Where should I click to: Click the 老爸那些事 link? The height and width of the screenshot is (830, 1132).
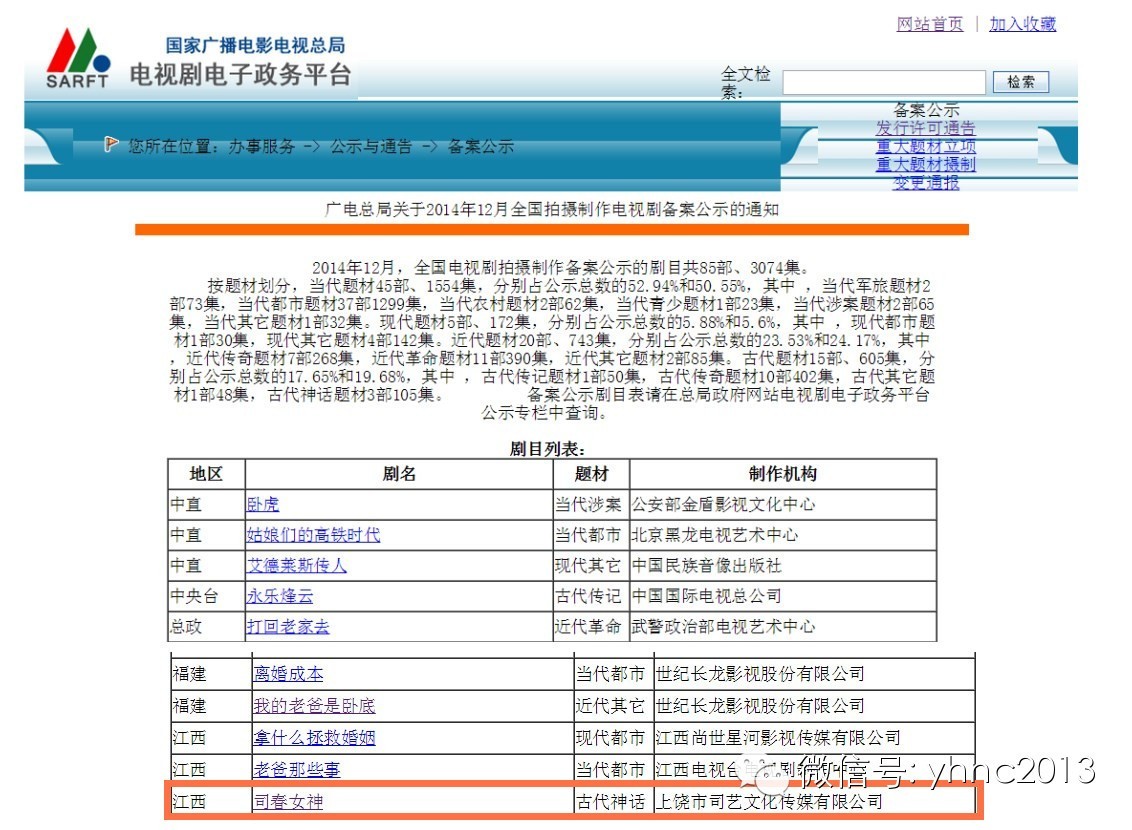[x=296, y=769]
